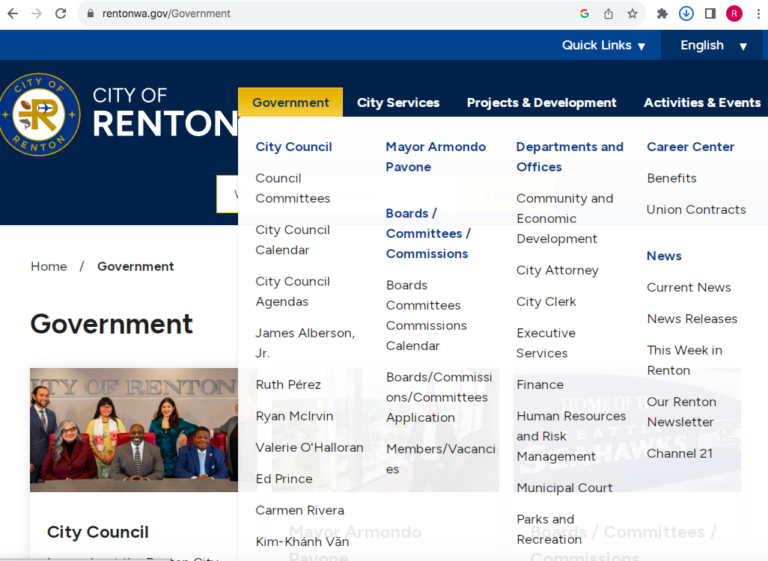Screen dimensions: 768x561
Task: Expand the Quick Links dropdown
Action: pos(603,45)
